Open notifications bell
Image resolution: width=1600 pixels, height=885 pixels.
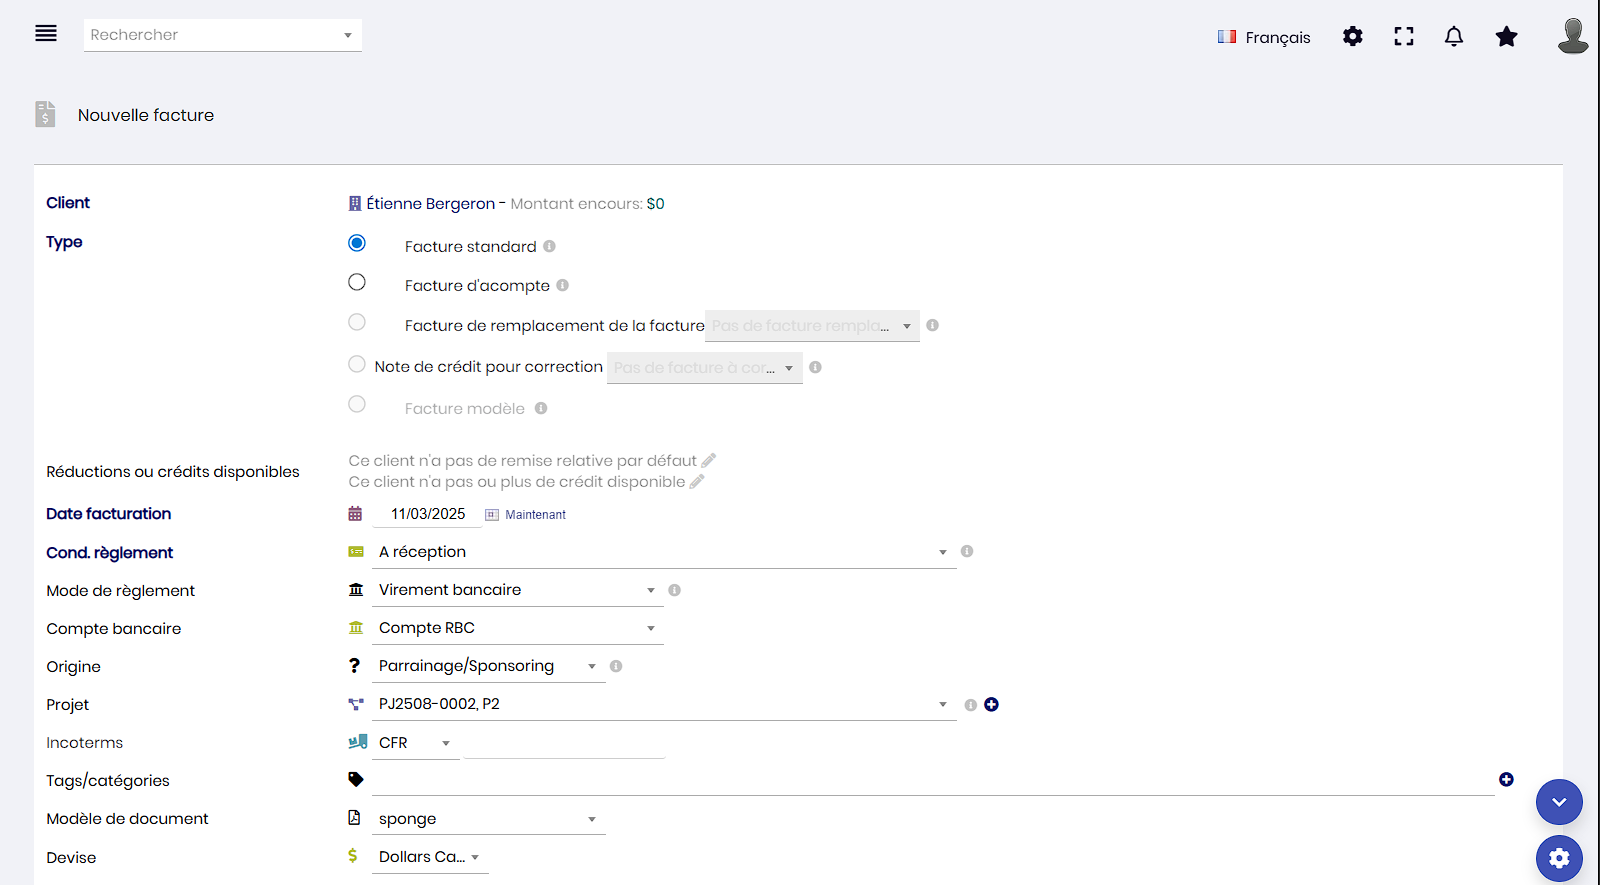[1454, 37]
